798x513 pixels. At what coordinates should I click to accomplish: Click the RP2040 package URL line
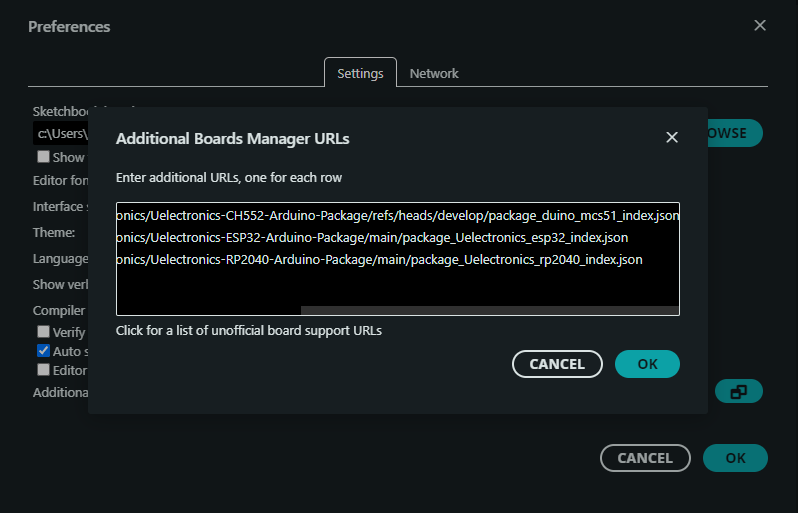(x=379, y=260)
